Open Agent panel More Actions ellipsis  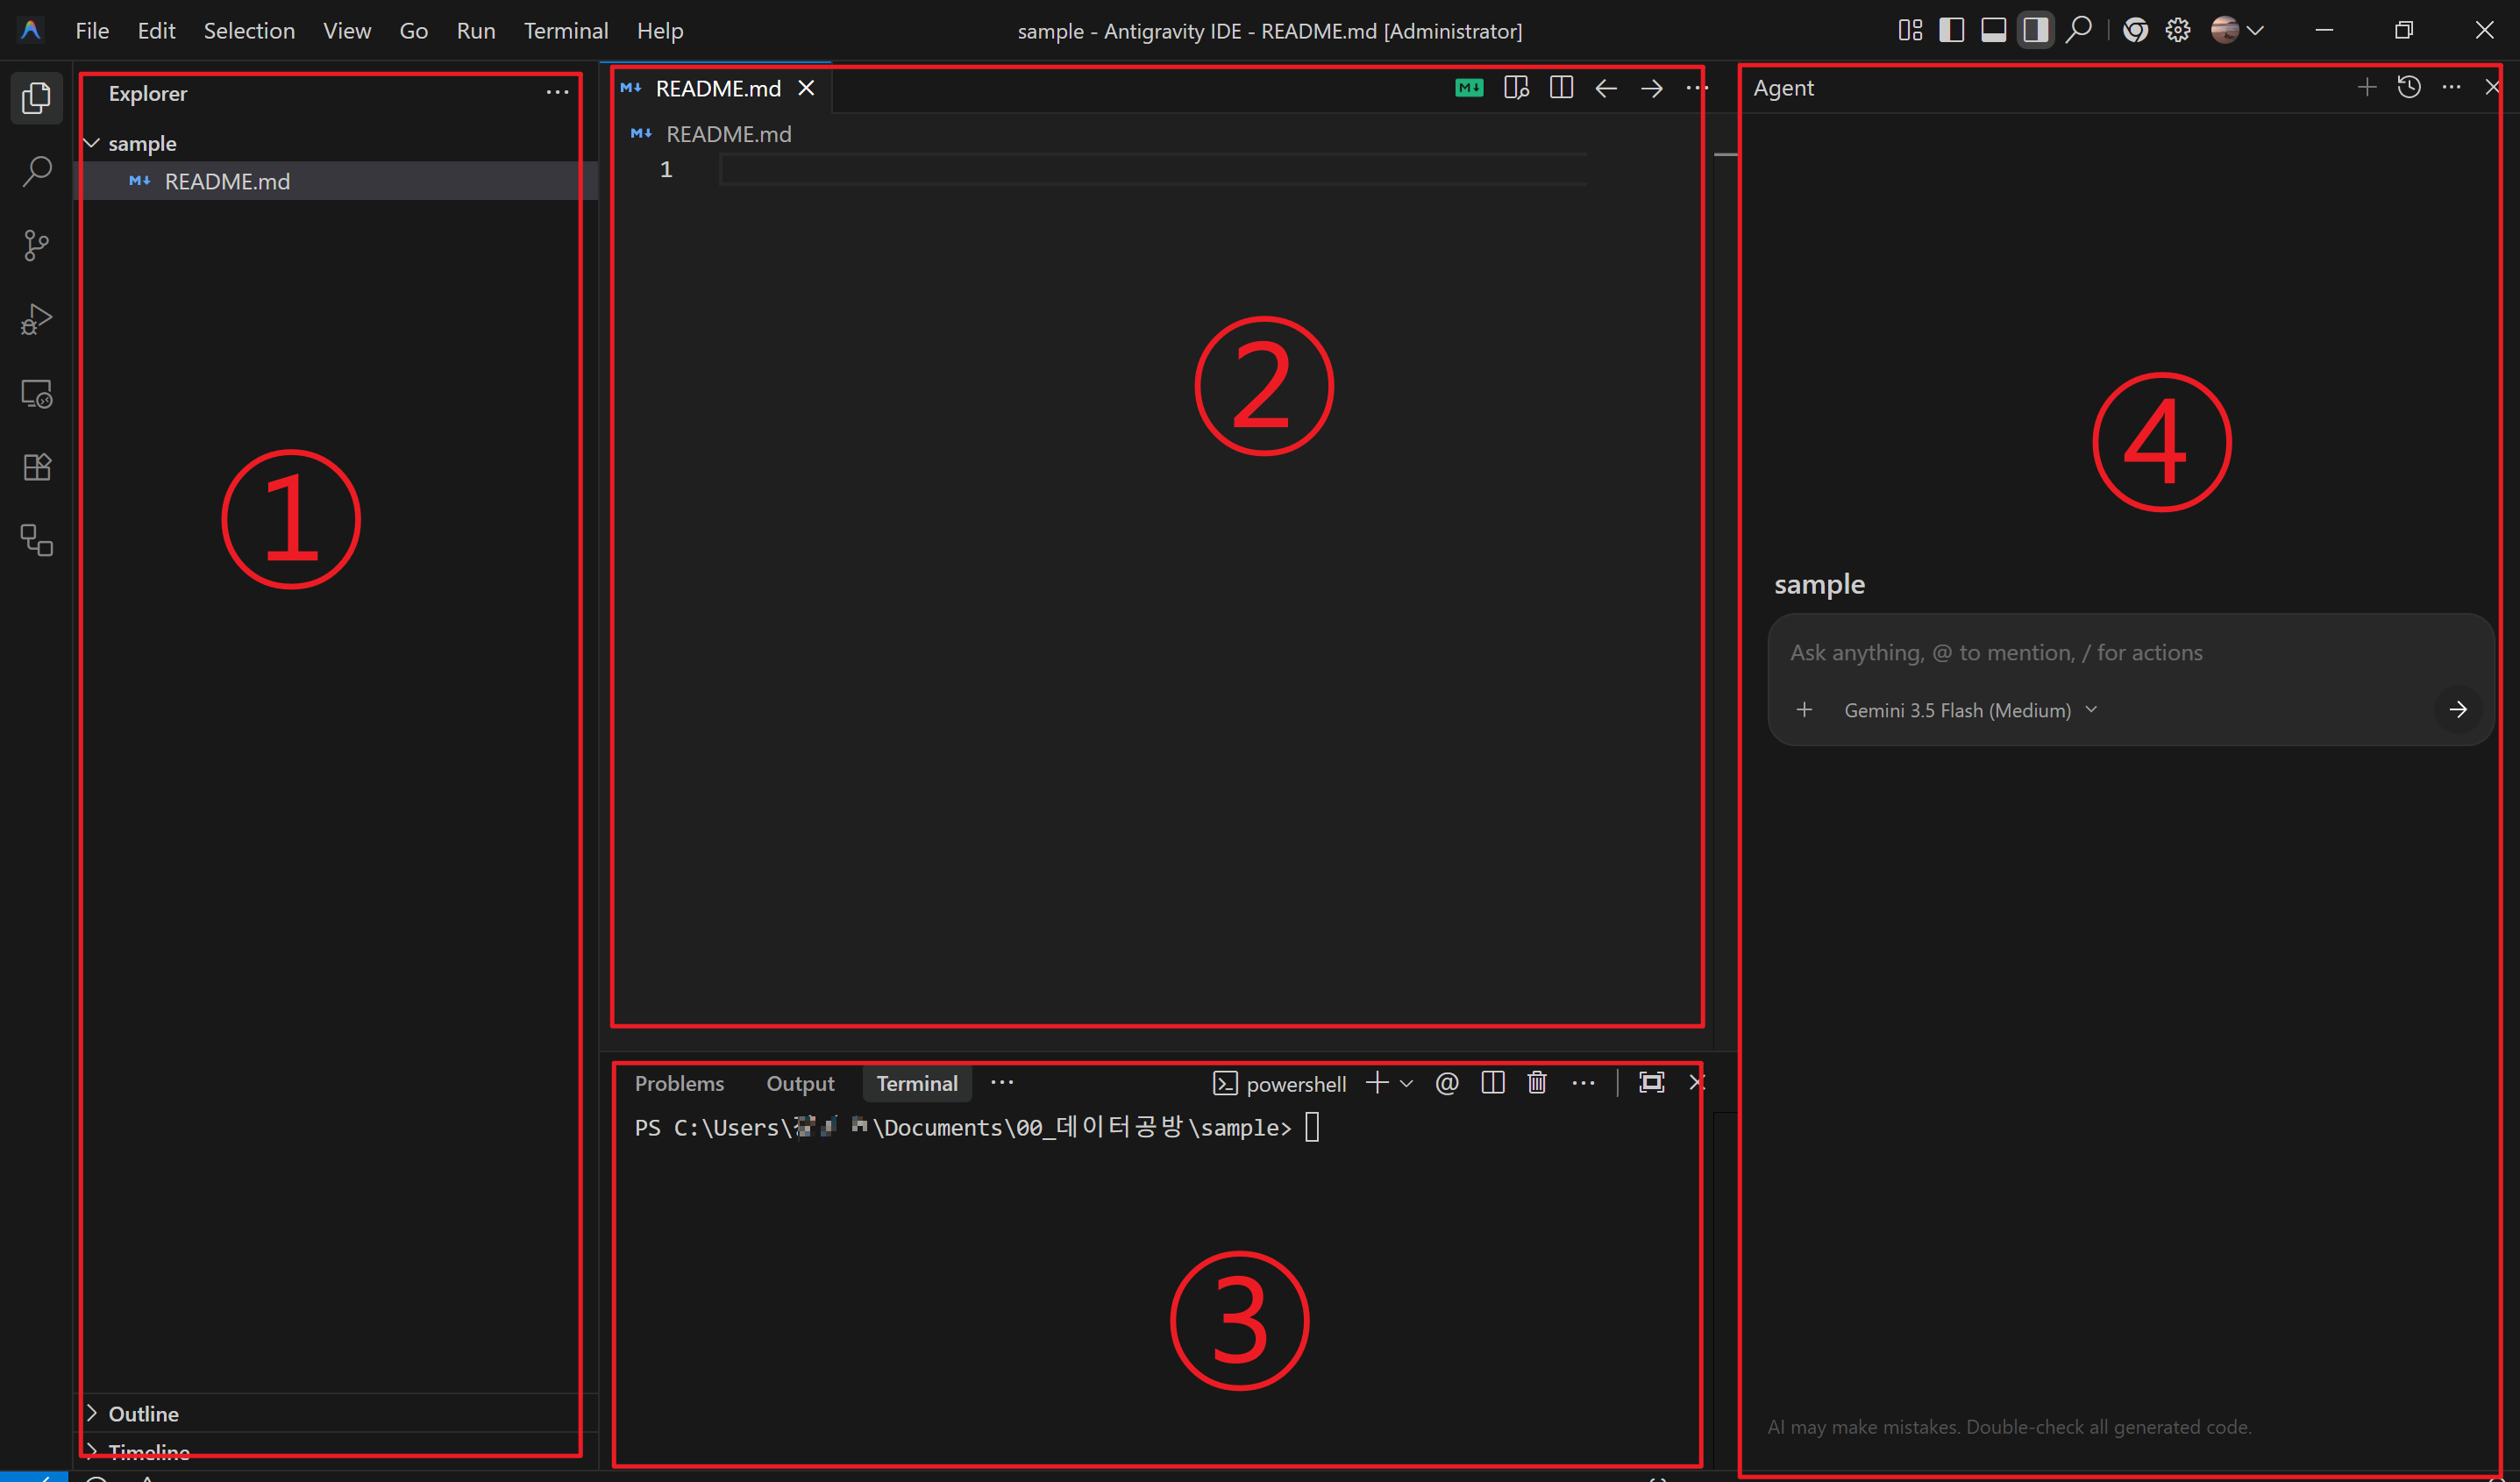[2451, 87]
